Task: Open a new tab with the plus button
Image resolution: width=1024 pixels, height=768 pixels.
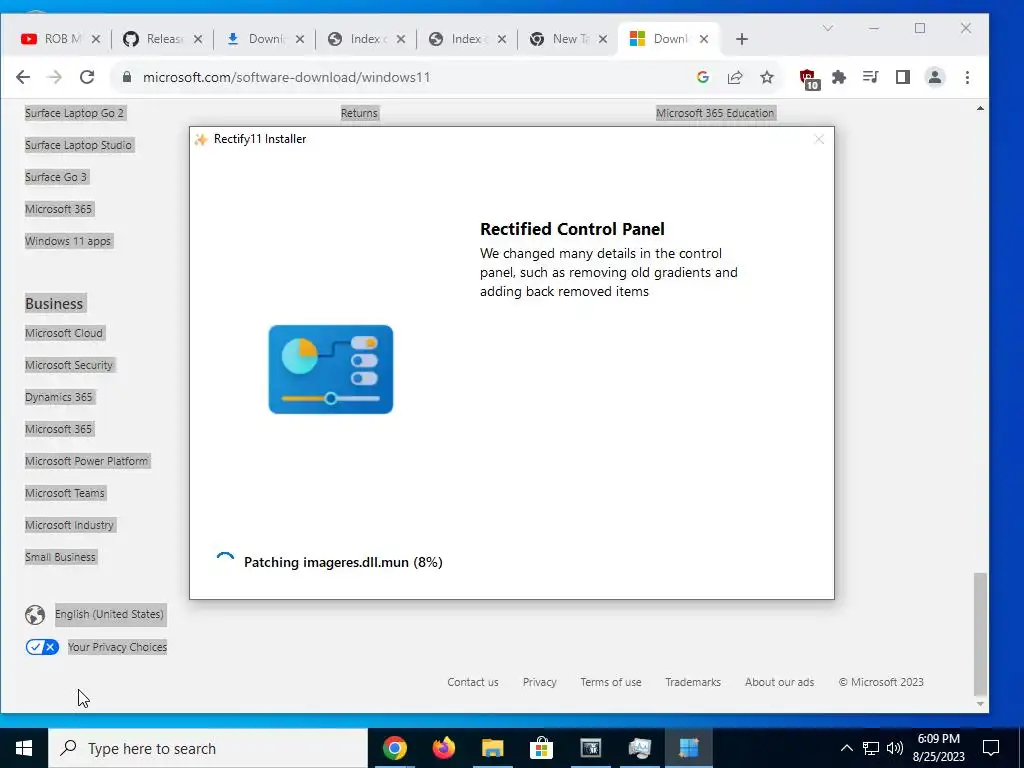Action: [741, 39]
